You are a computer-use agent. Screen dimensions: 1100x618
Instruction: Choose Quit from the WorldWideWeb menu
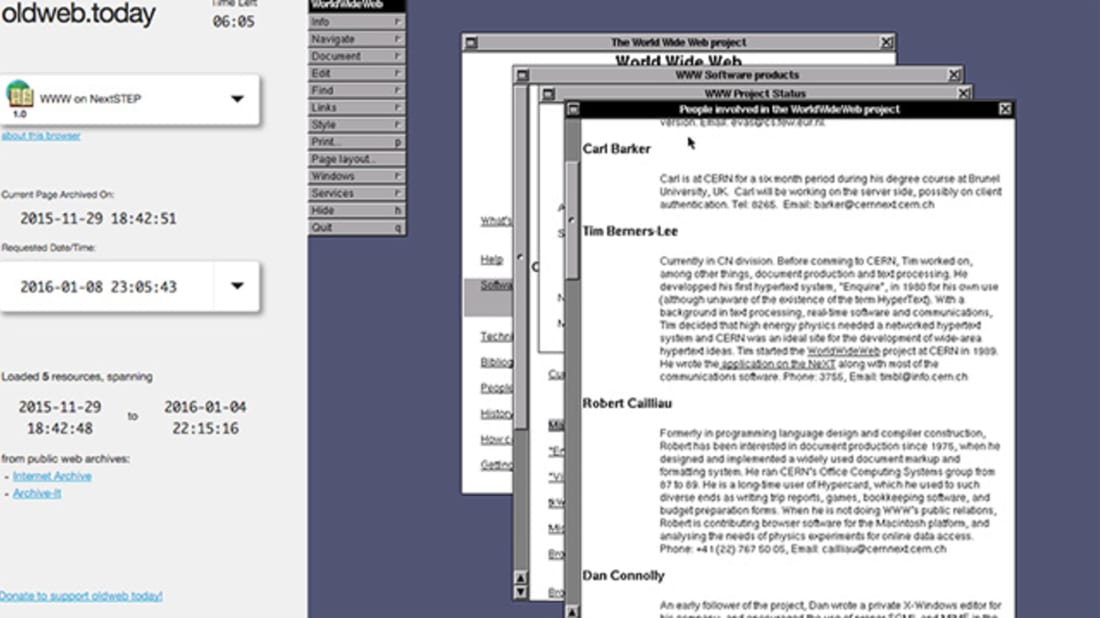(x=356, y=227)
